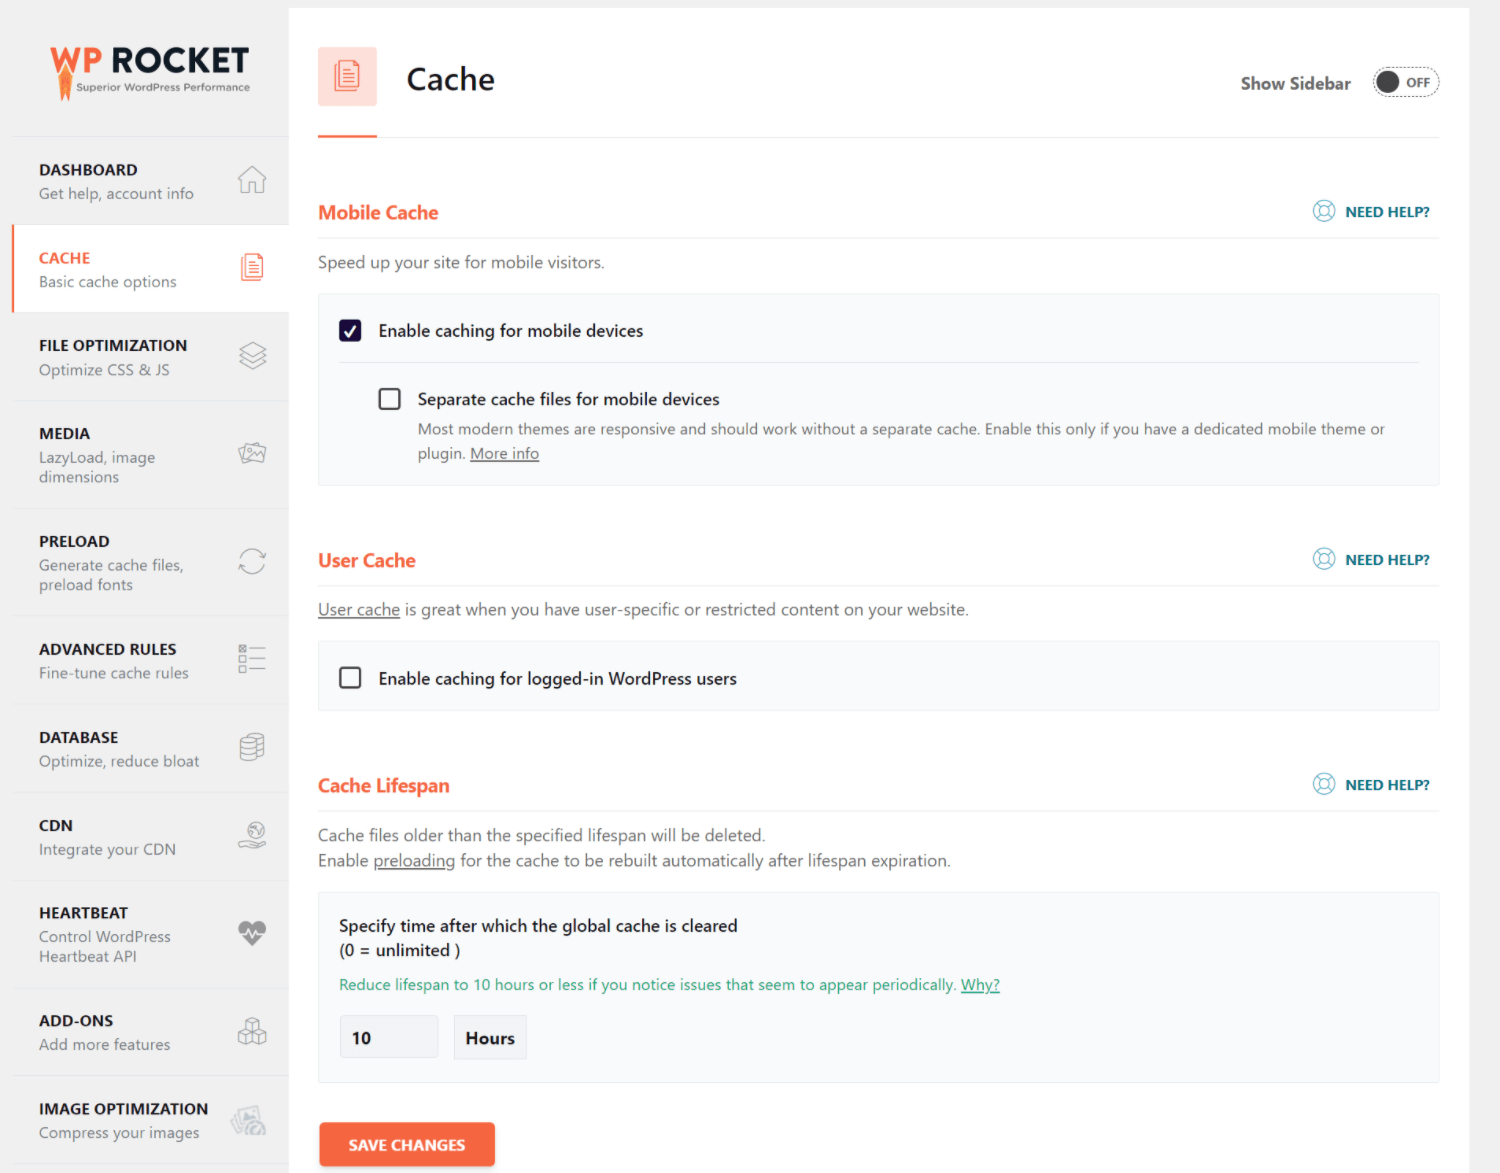Click the Save Changes button

coord(407,1144)
